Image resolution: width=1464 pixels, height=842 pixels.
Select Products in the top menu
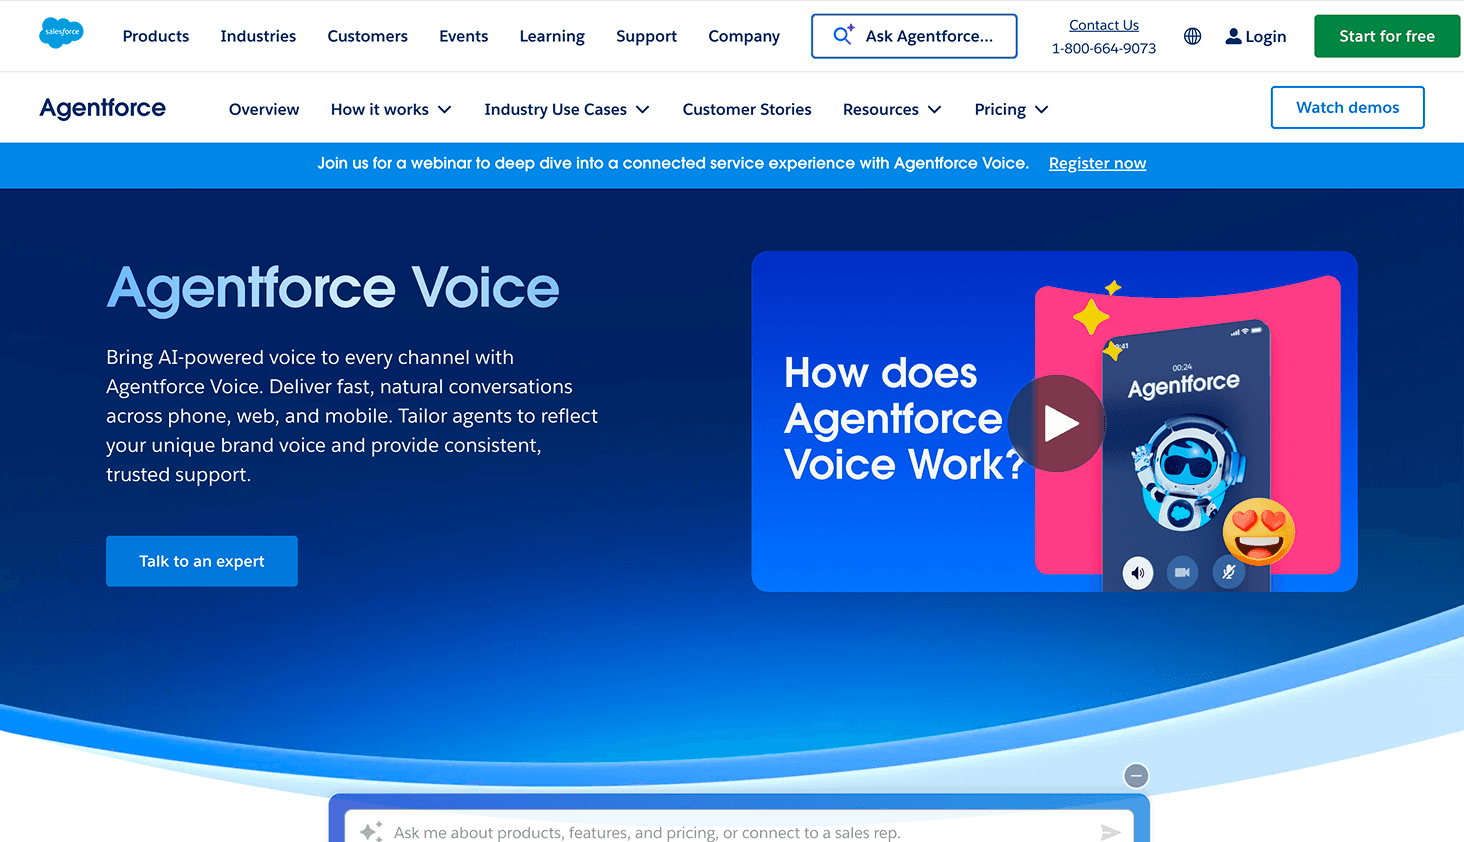point(155,35)
